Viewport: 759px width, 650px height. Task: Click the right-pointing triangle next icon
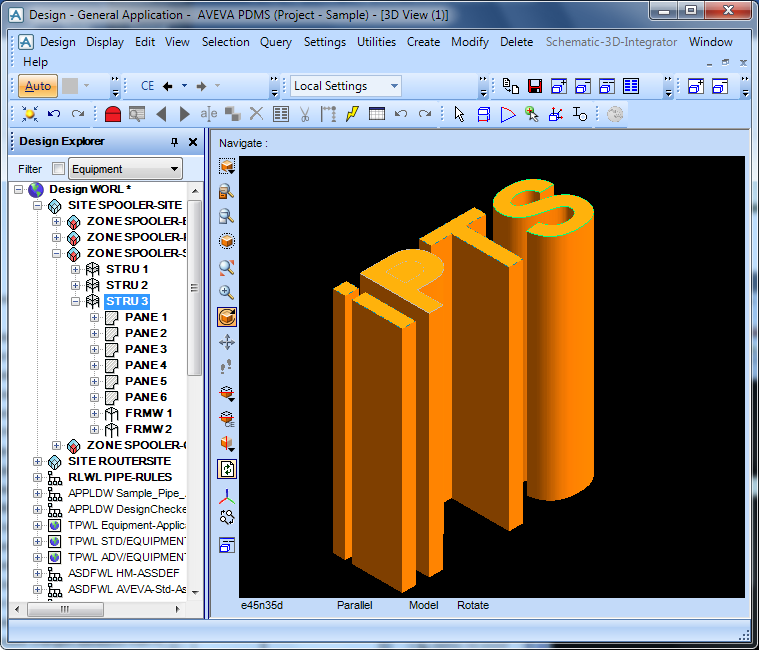click(184, 114)
